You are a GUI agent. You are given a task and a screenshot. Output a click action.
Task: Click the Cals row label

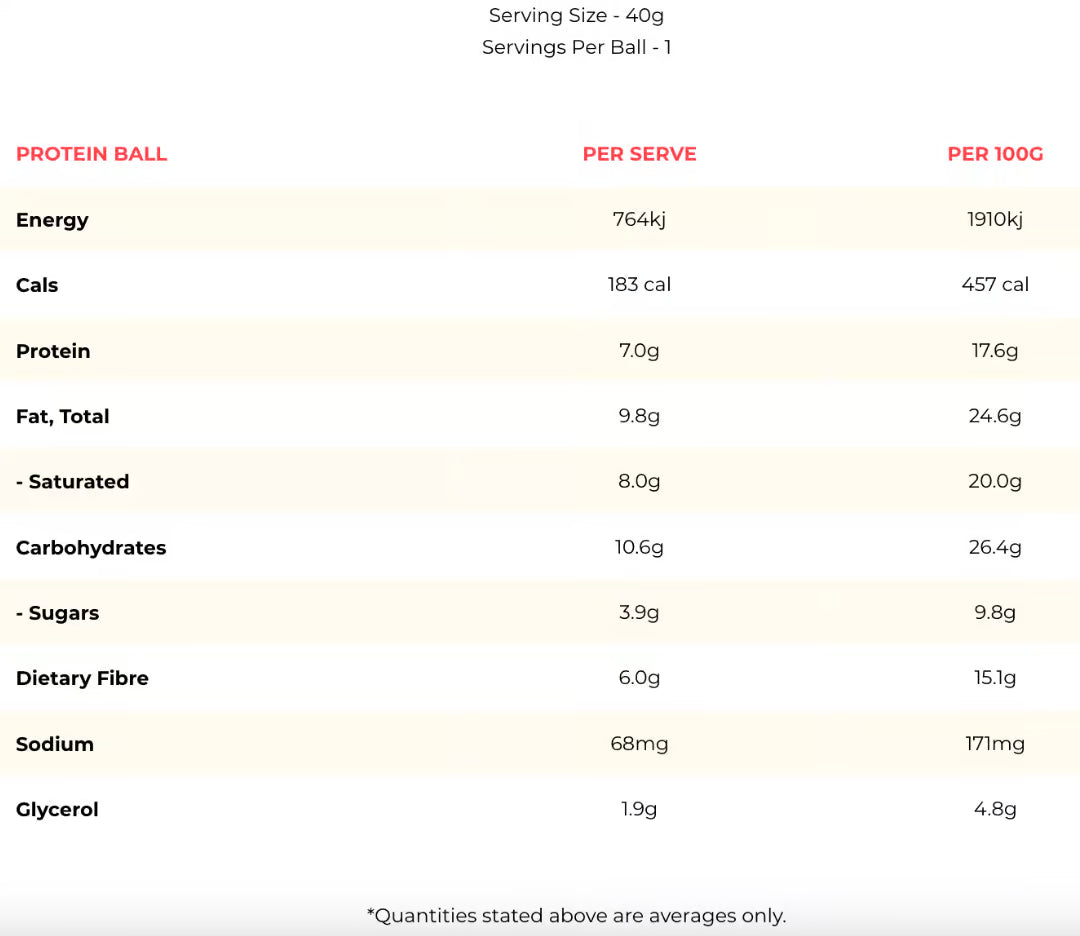37,285
